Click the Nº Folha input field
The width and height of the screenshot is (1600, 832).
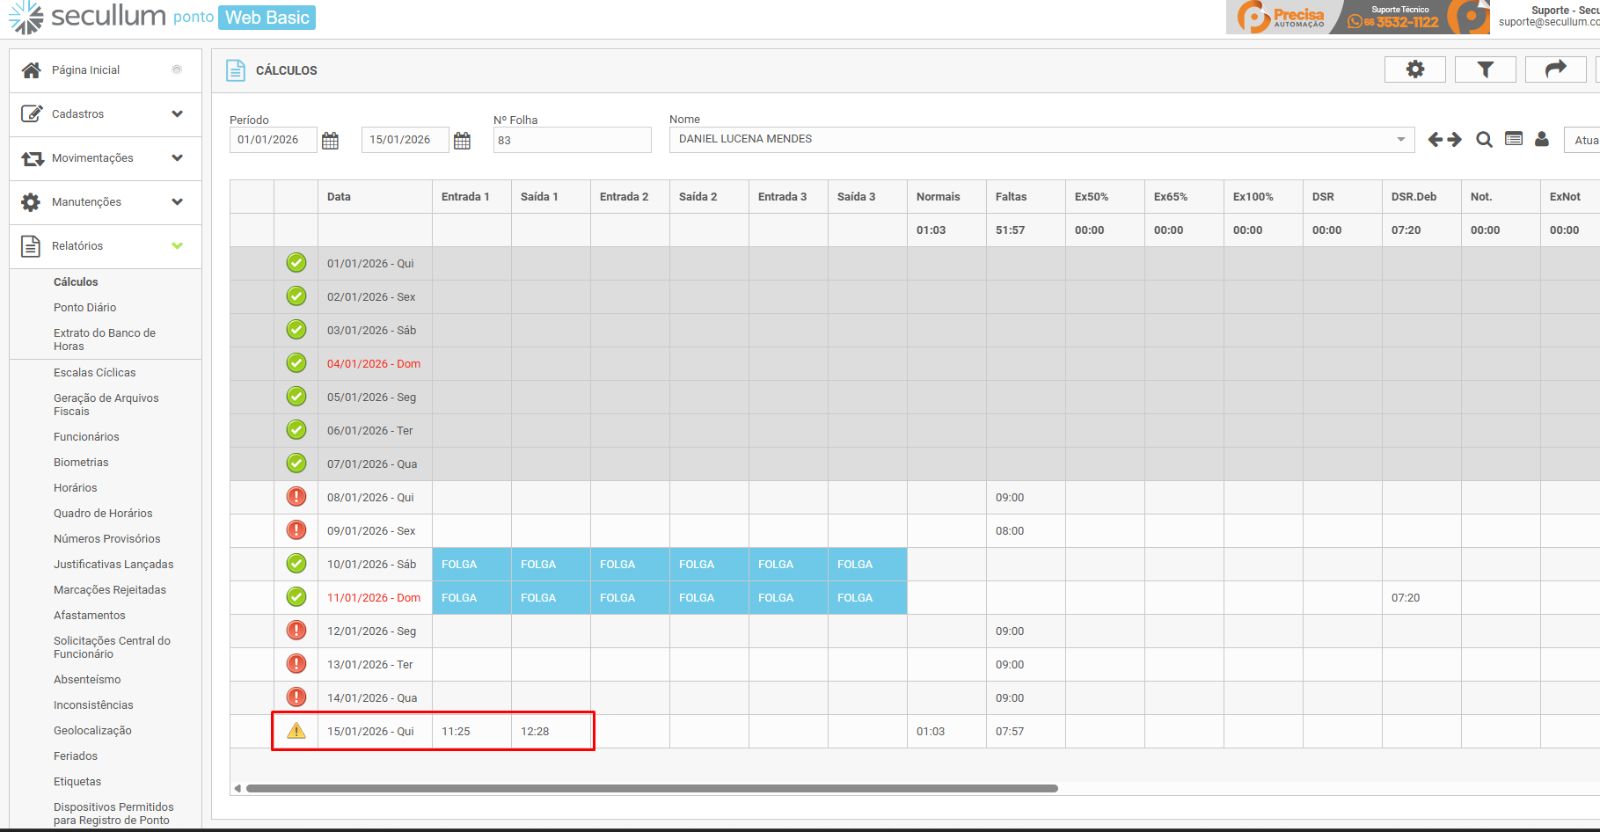572,140
